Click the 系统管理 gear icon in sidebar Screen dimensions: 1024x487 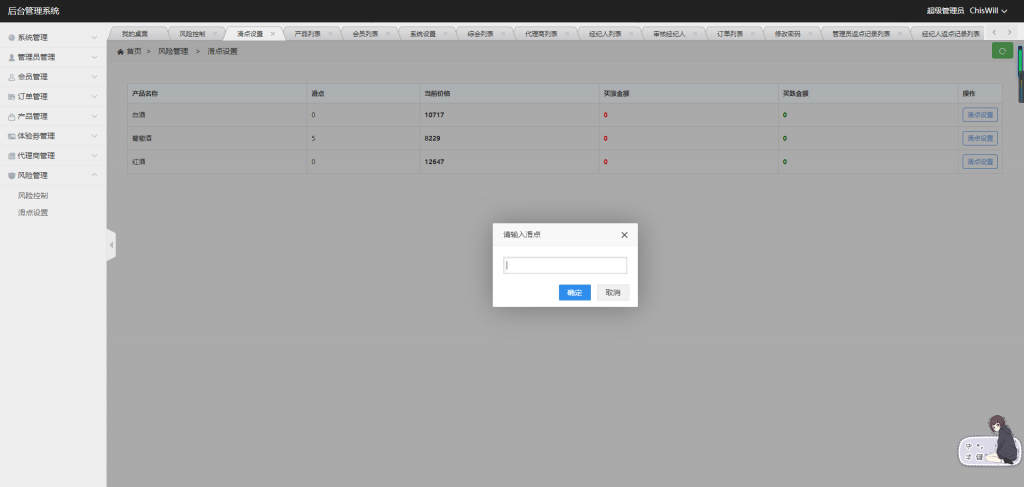coord(12,37)
